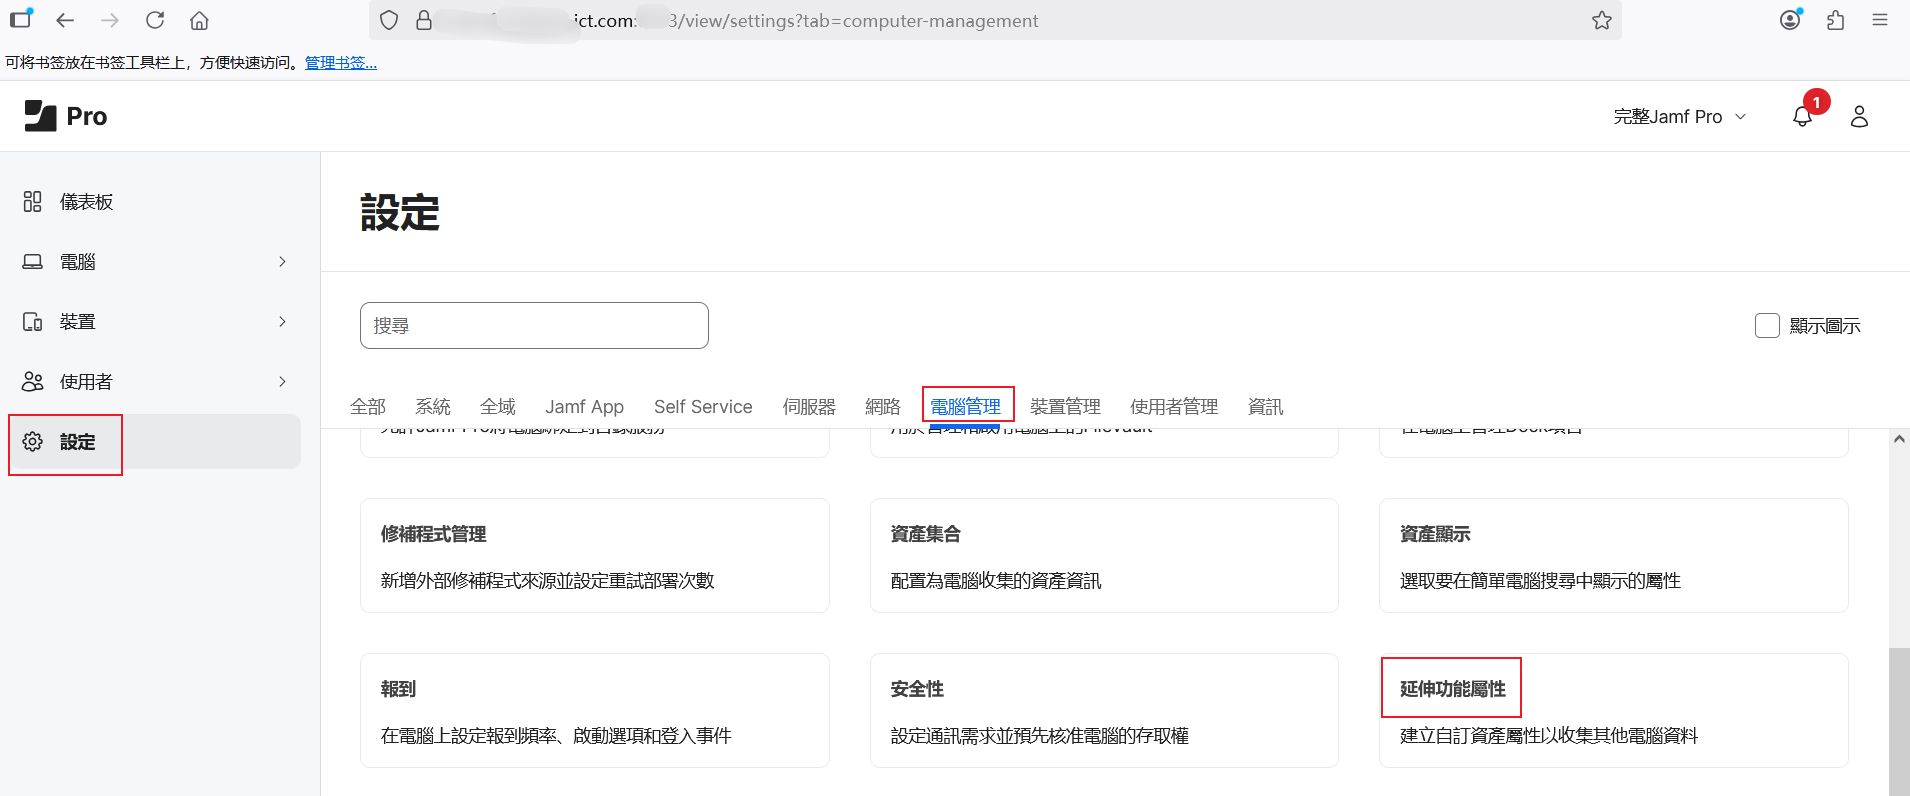Expand the 裝置 sidebar section

click(x=282, y=322)
